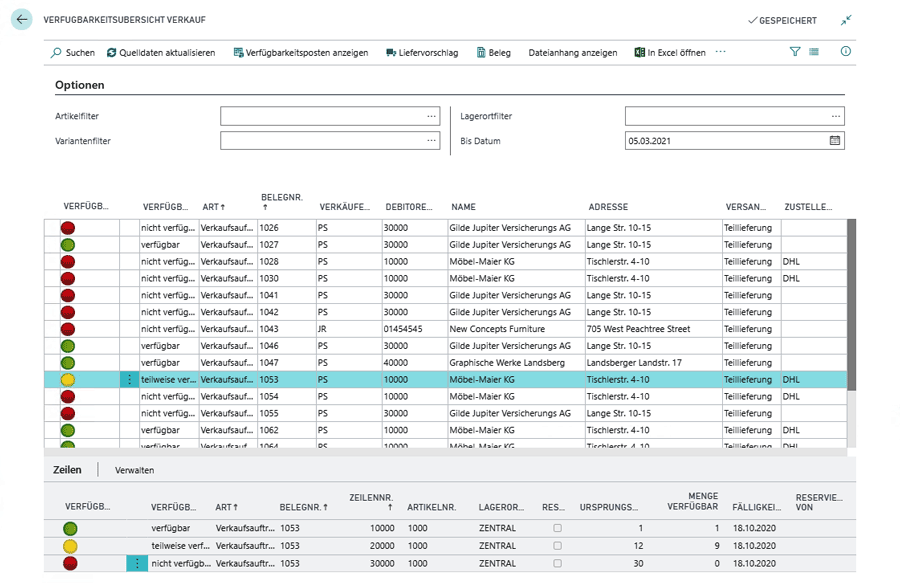Select order 1062 document number
Screen dimensions: 900x583
[x=269, y=430]
